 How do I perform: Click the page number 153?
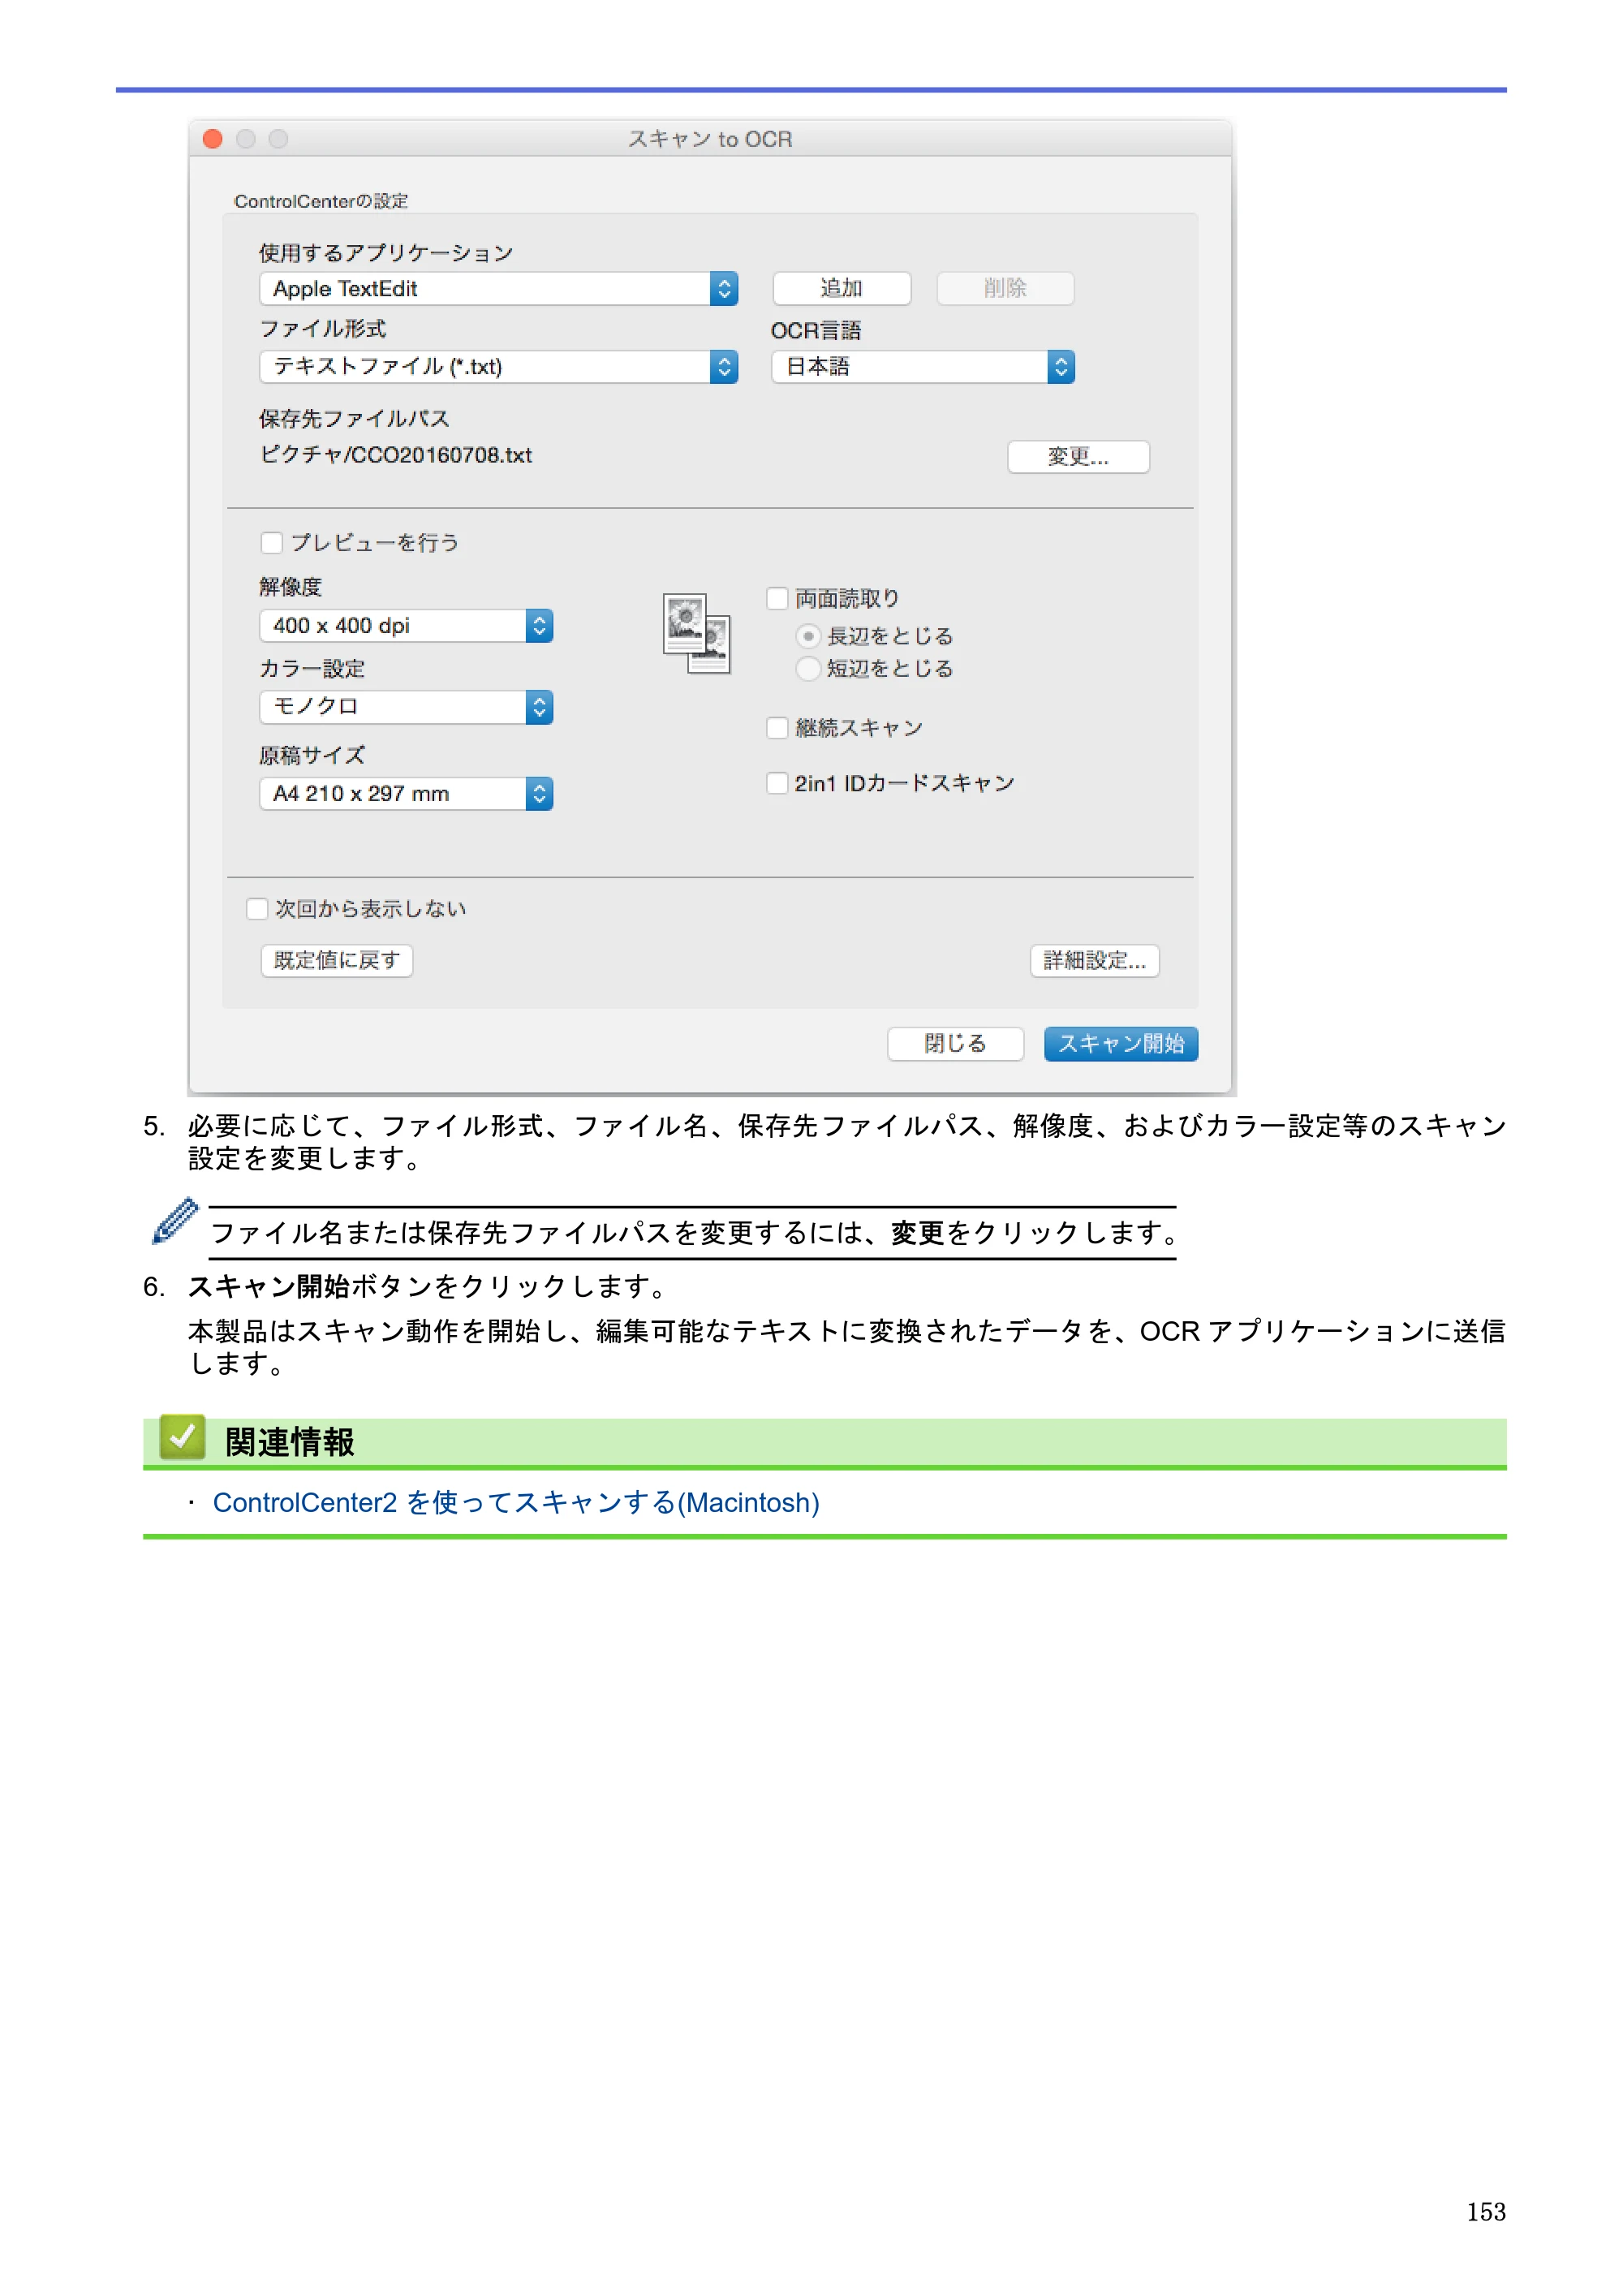pyautogui.click(x=1486, y=2212)
